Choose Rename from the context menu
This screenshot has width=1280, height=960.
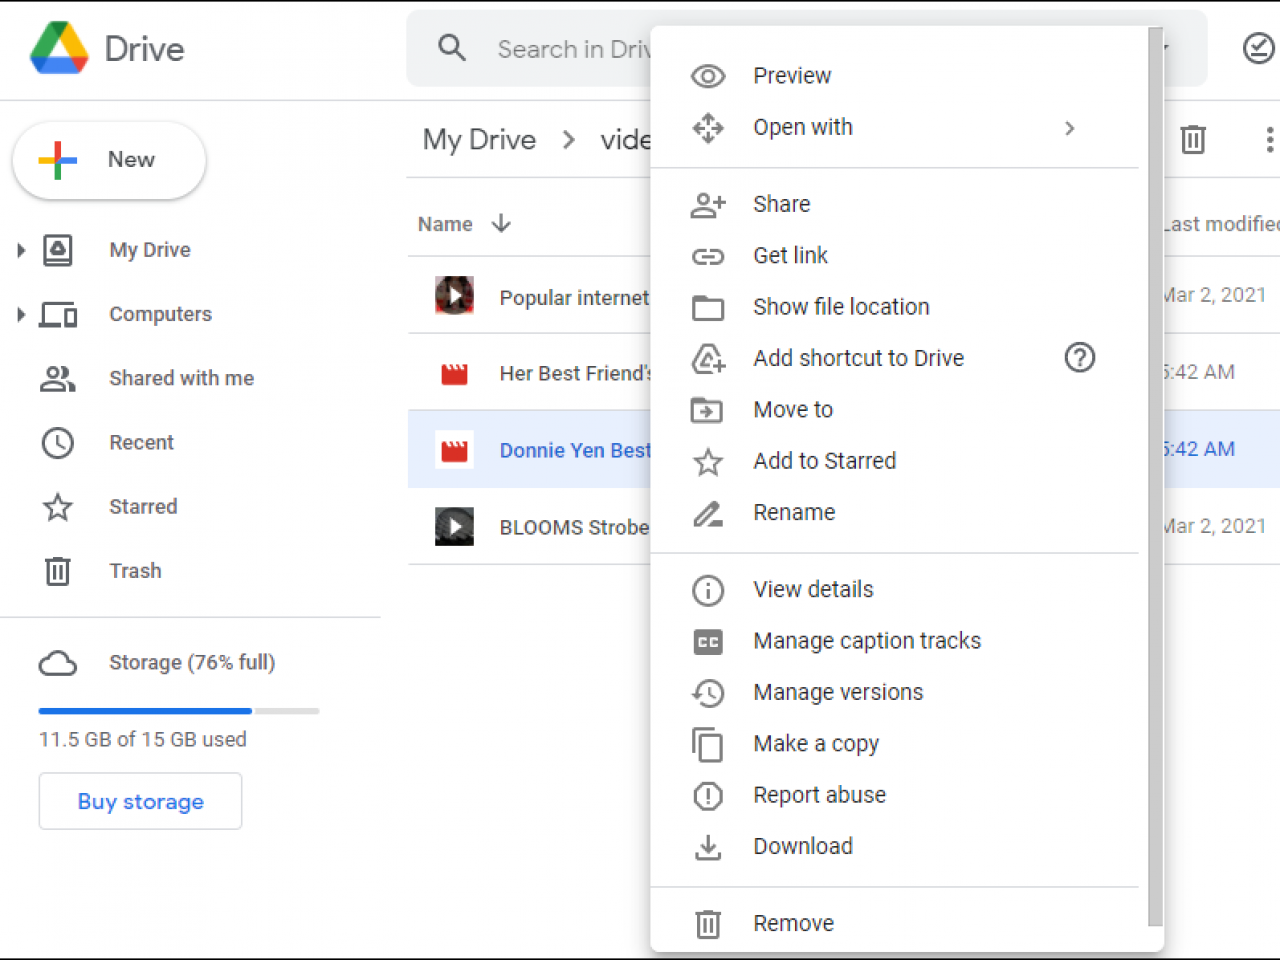(794, 512)
